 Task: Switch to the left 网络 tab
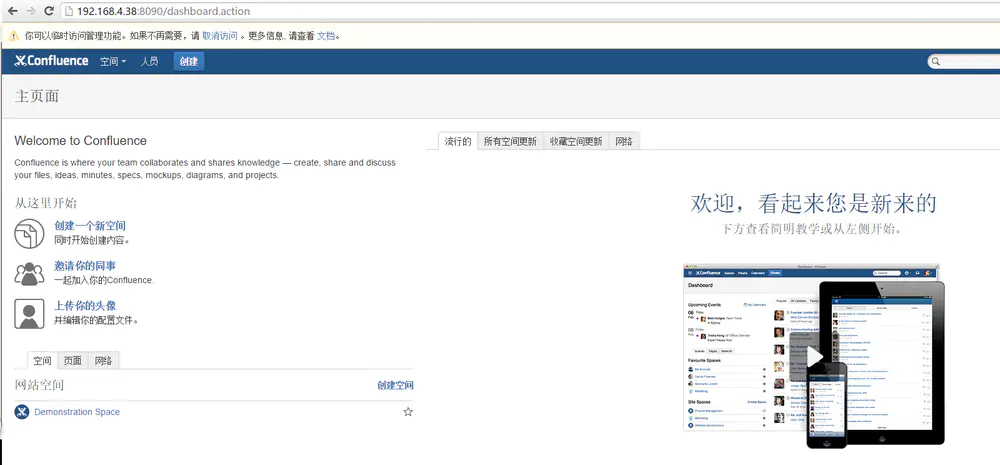pos(103,360)
